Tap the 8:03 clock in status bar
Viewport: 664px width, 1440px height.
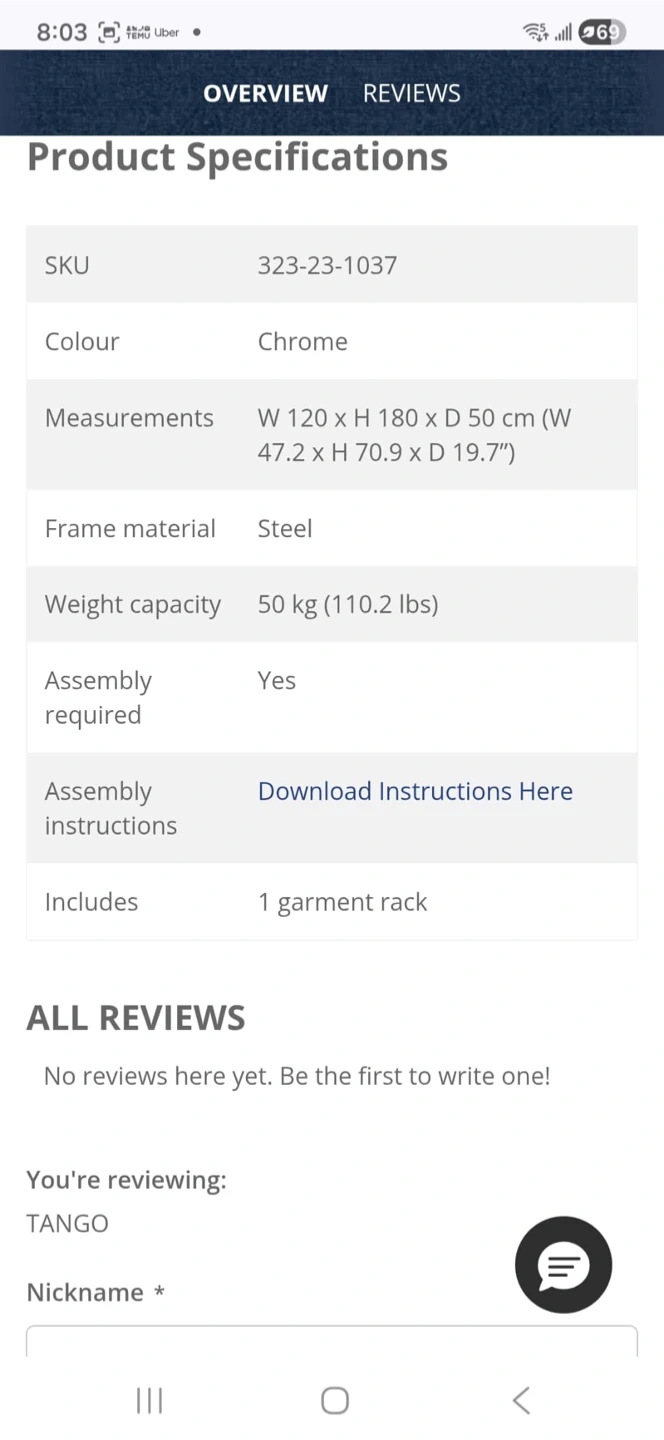62,32
